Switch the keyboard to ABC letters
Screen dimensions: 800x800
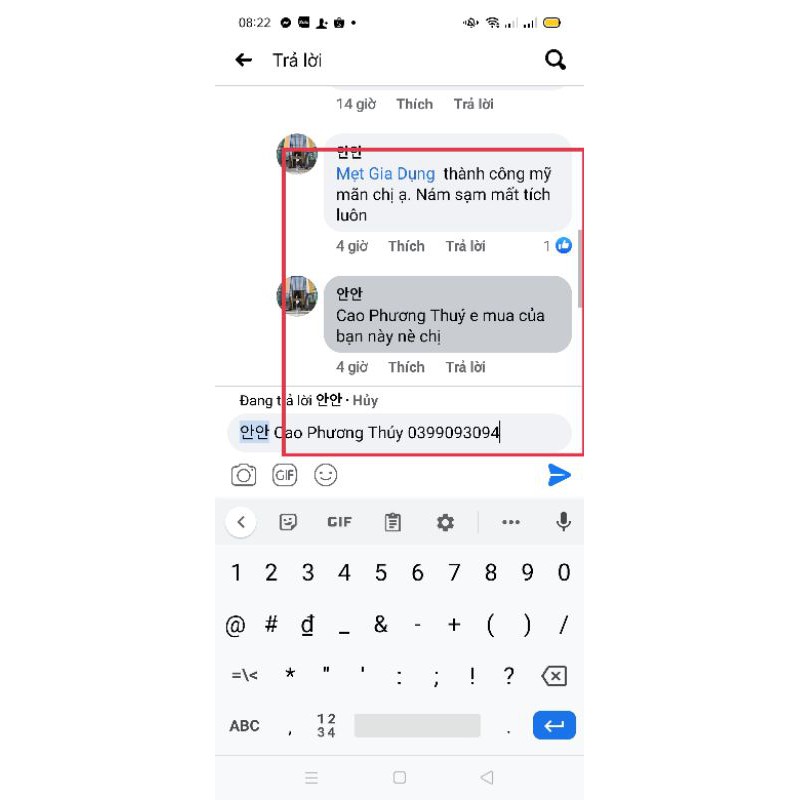(244, 726)
